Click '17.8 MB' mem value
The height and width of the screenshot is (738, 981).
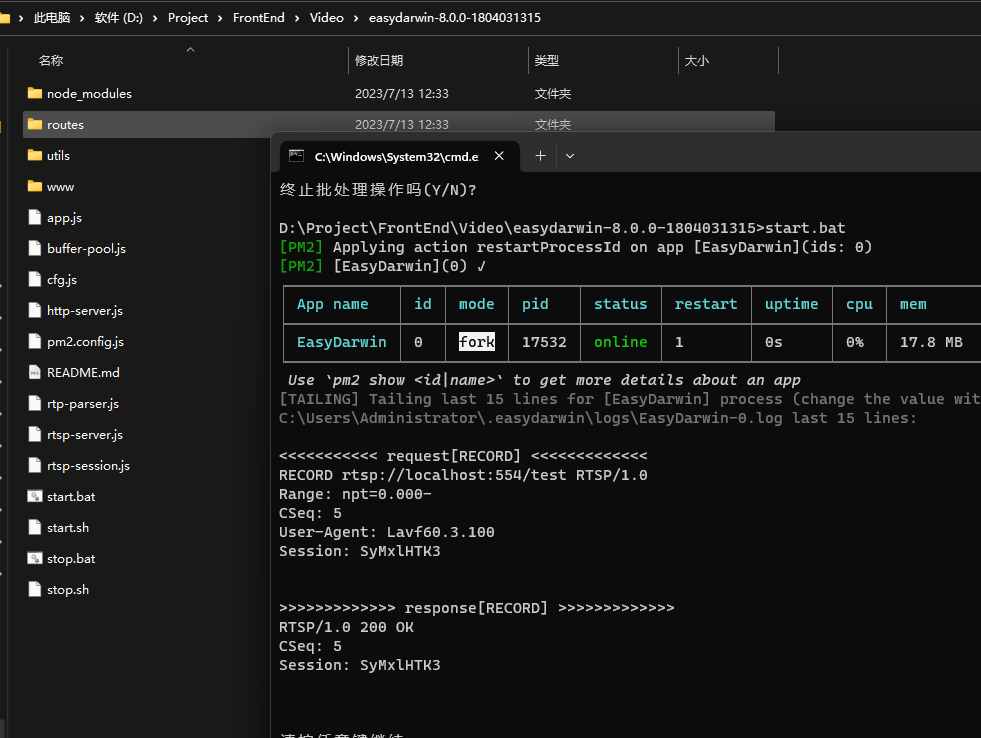[931, 342]
